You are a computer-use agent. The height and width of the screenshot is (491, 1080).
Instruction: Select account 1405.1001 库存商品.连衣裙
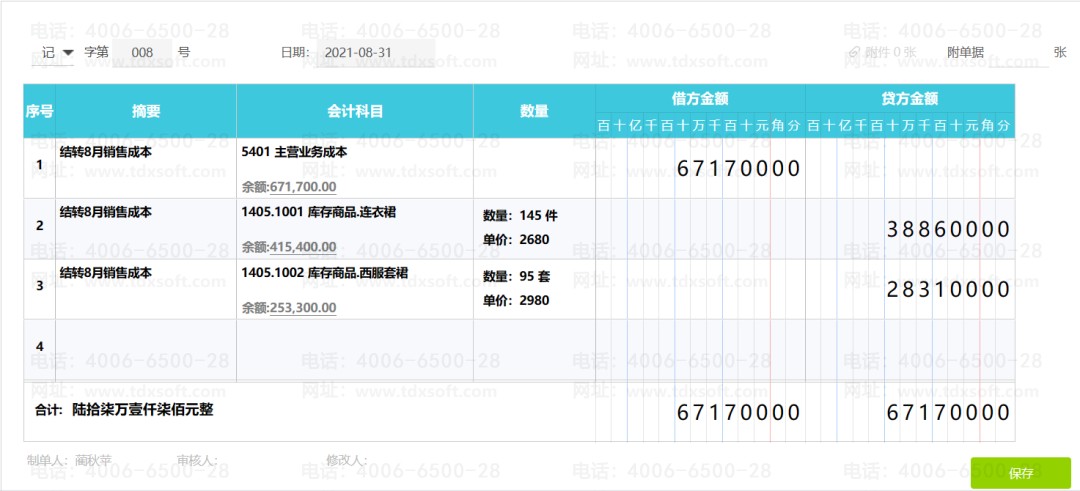coord(319,212)
